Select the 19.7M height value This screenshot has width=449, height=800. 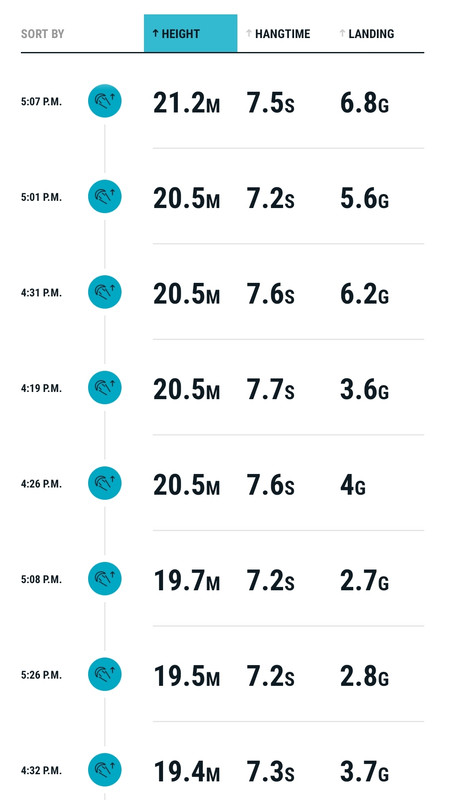click(187, 580)
